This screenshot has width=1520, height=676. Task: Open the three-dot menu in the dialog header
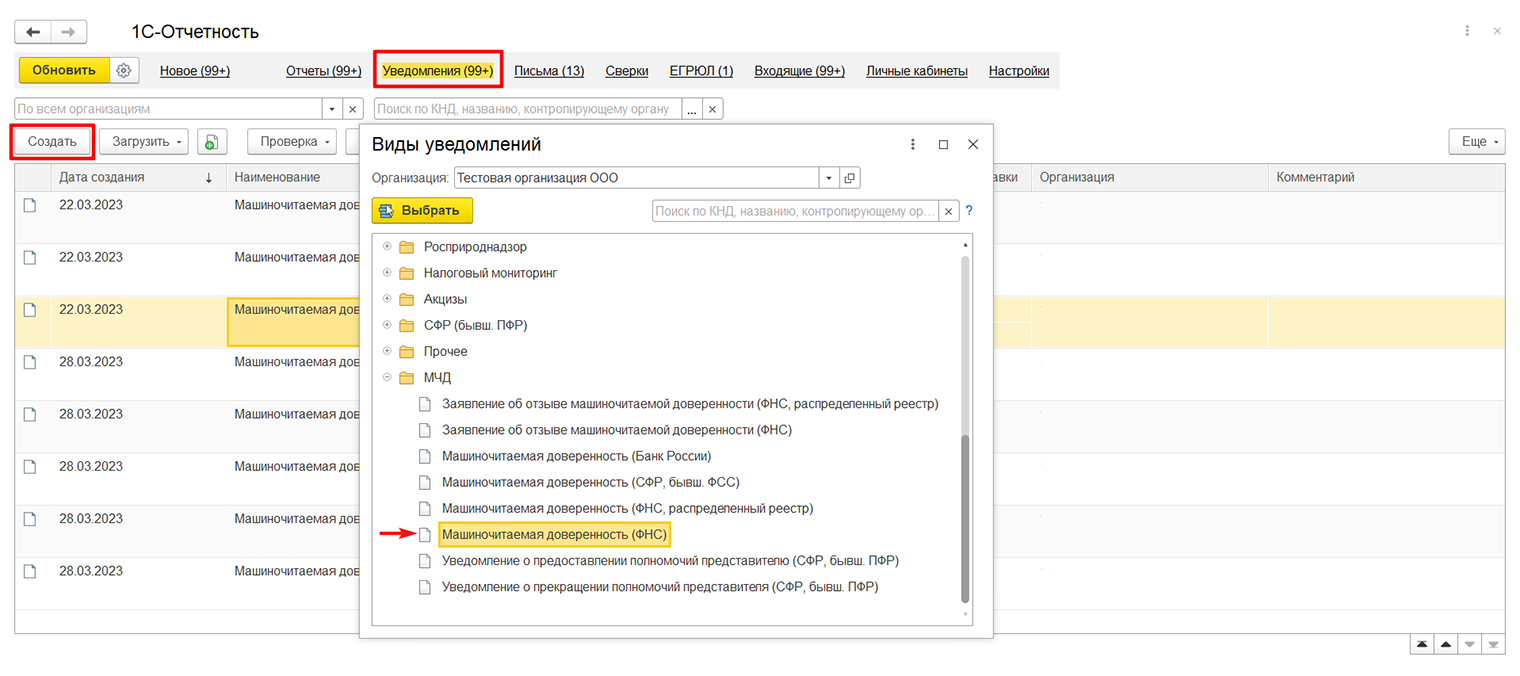point(912,145)
